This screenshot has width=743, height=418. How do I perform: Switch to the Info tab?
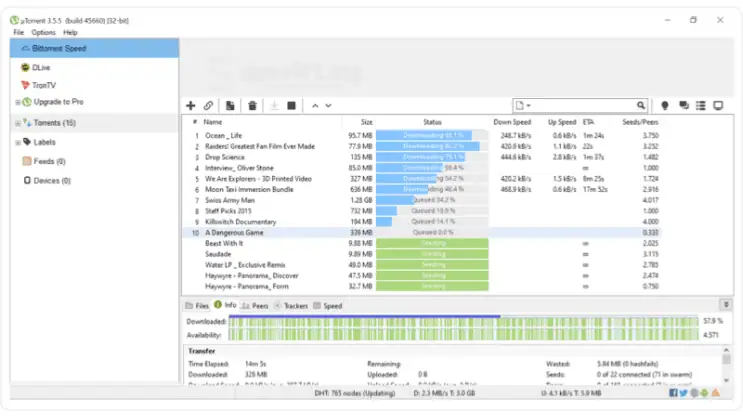(x=225, y=305)
